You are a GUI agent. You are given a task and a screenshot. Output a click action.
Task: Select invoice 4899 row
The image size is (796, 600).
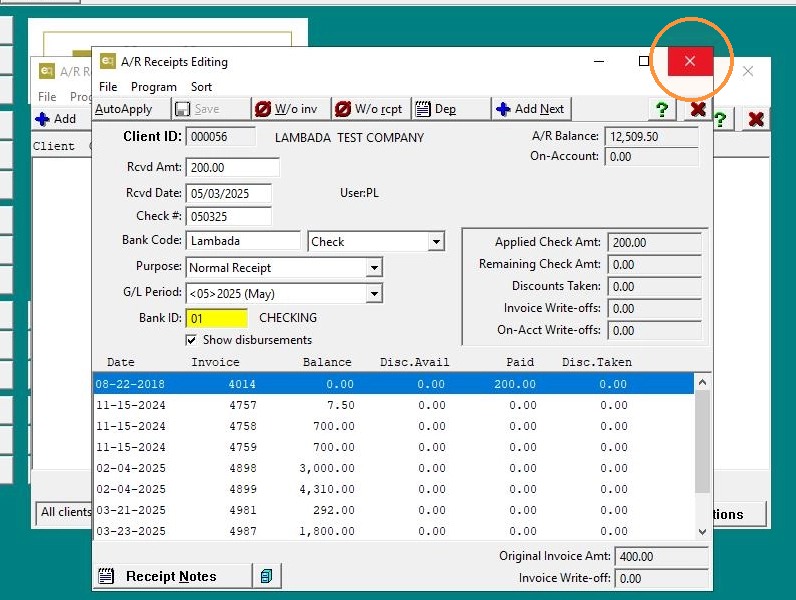click(x=393, y=489)
